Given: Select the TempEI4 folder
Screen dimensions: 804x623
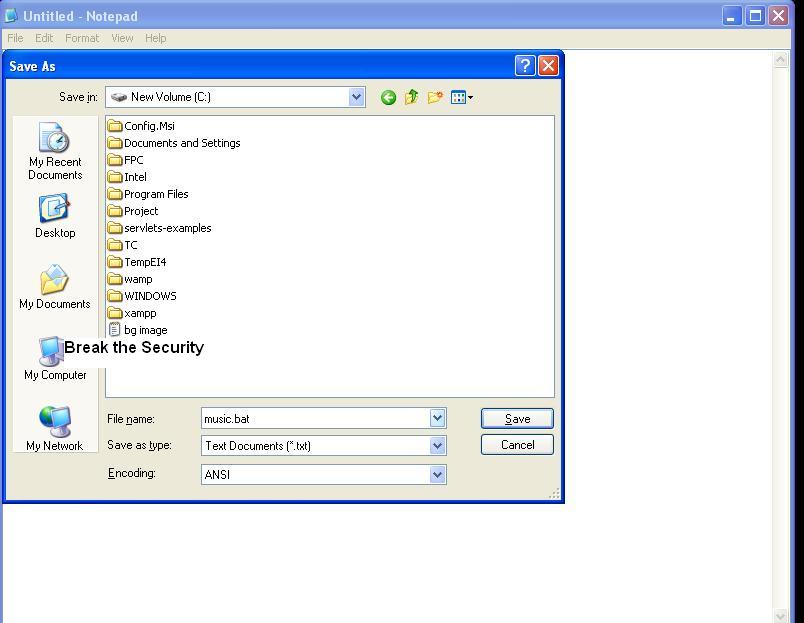Looking at the screenshot, I should pyautogui.click(x=137, y=262).
